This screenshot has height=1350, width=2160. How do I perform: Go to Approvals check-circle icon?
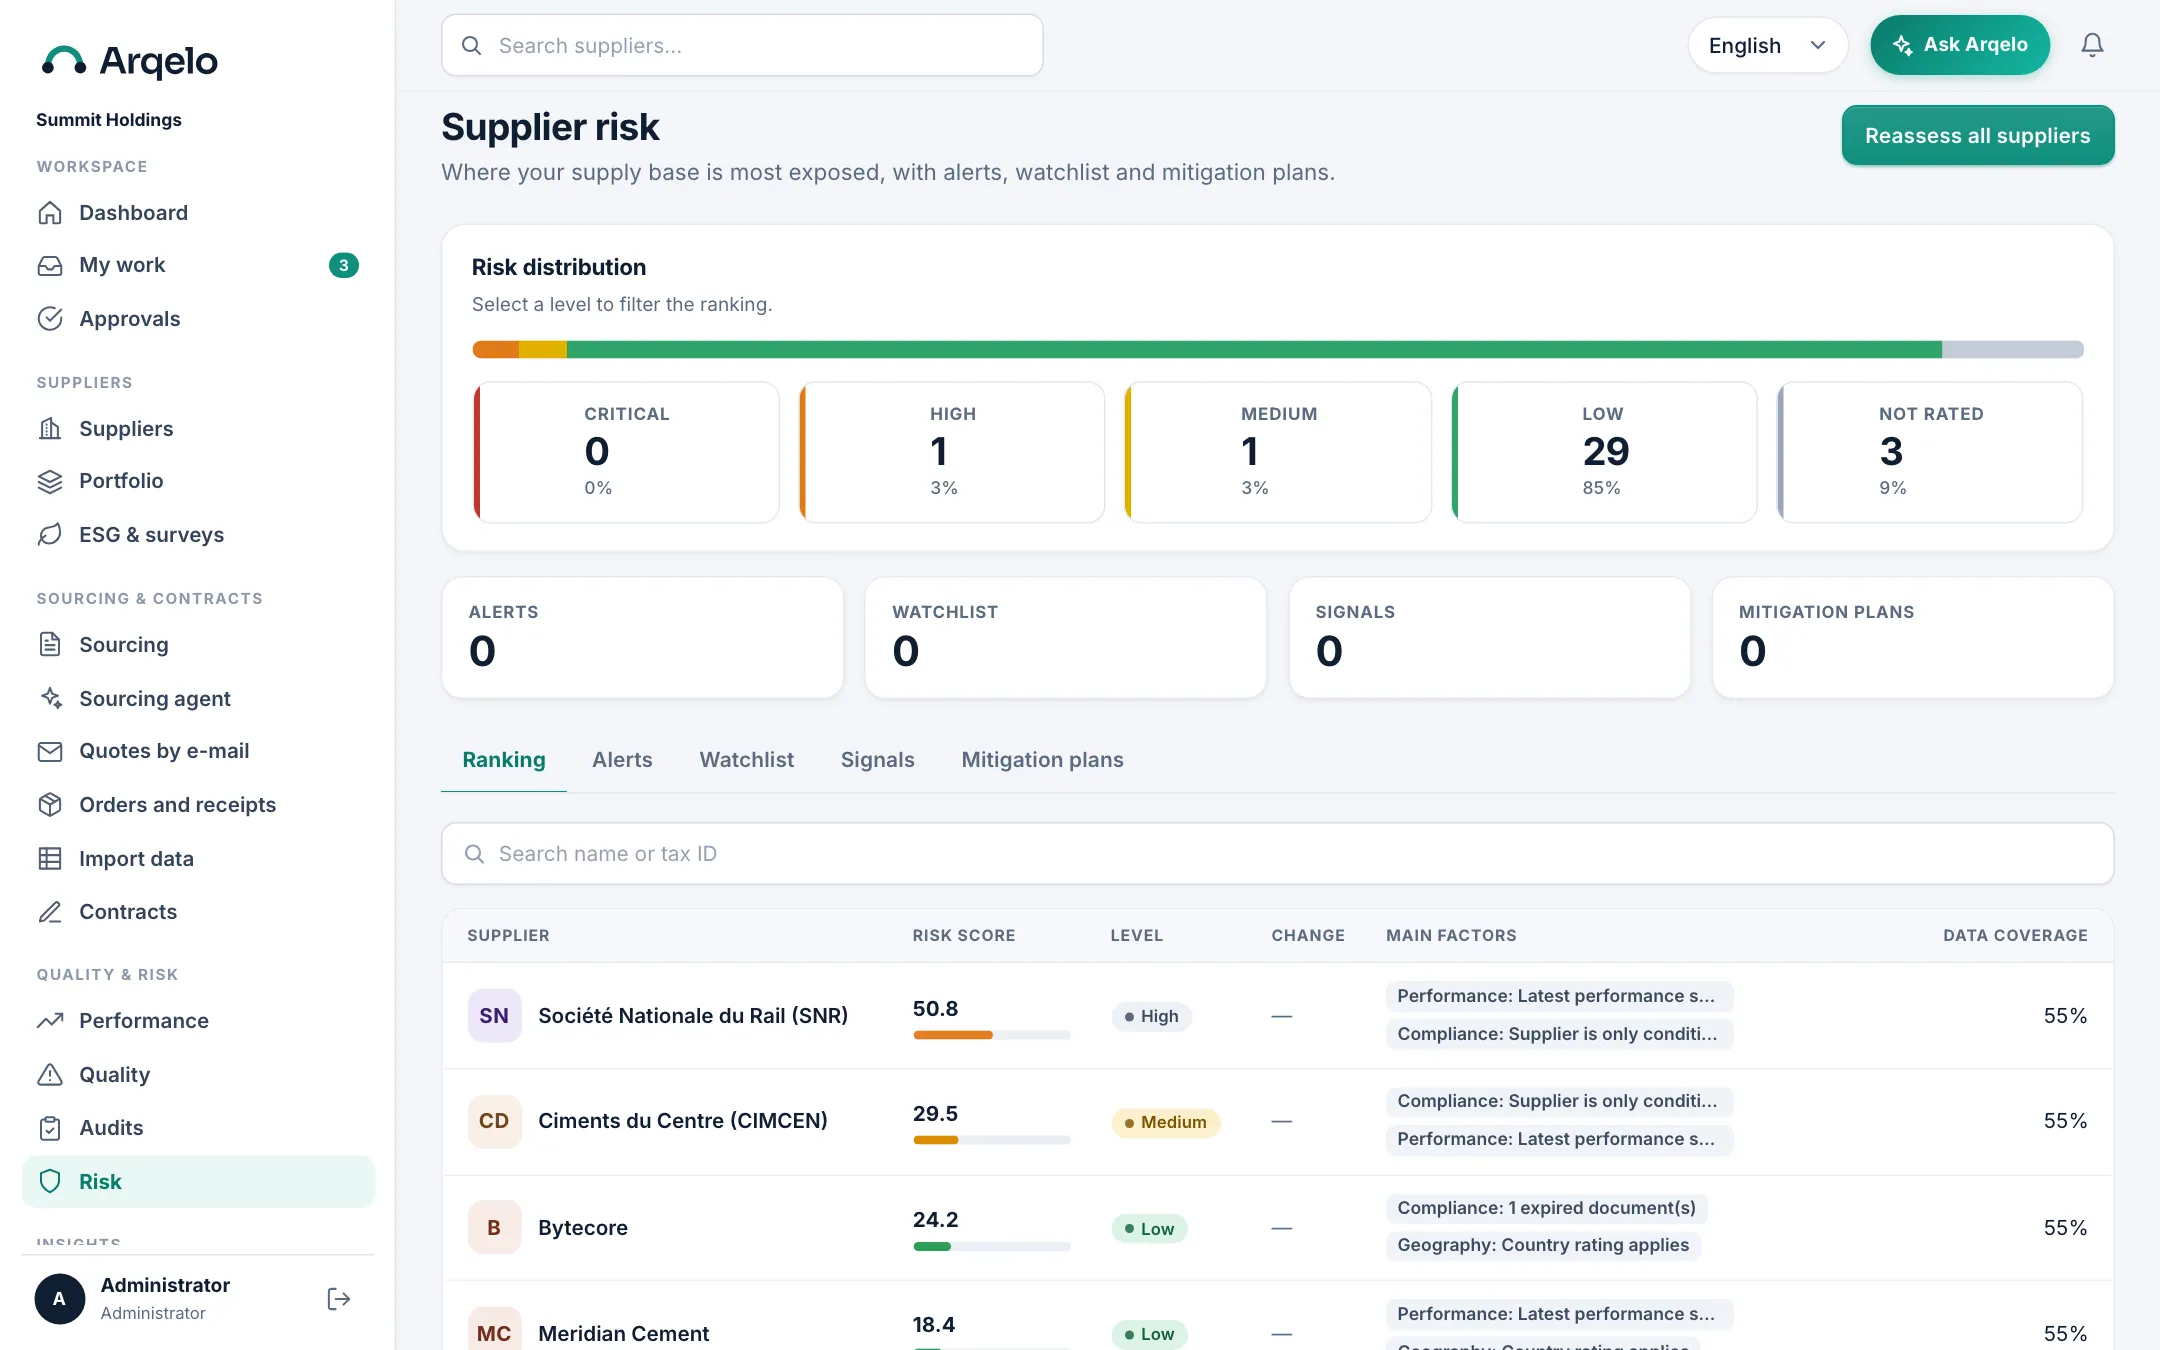[50, 319]
